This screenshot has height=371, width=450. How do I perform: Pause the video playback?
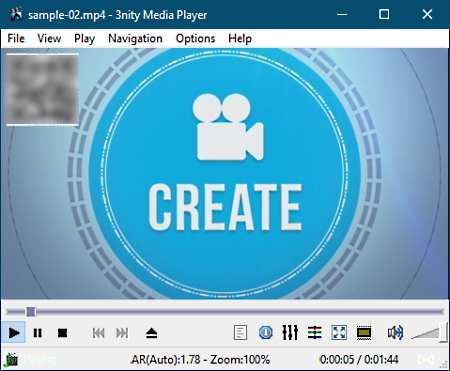point(38,333)
